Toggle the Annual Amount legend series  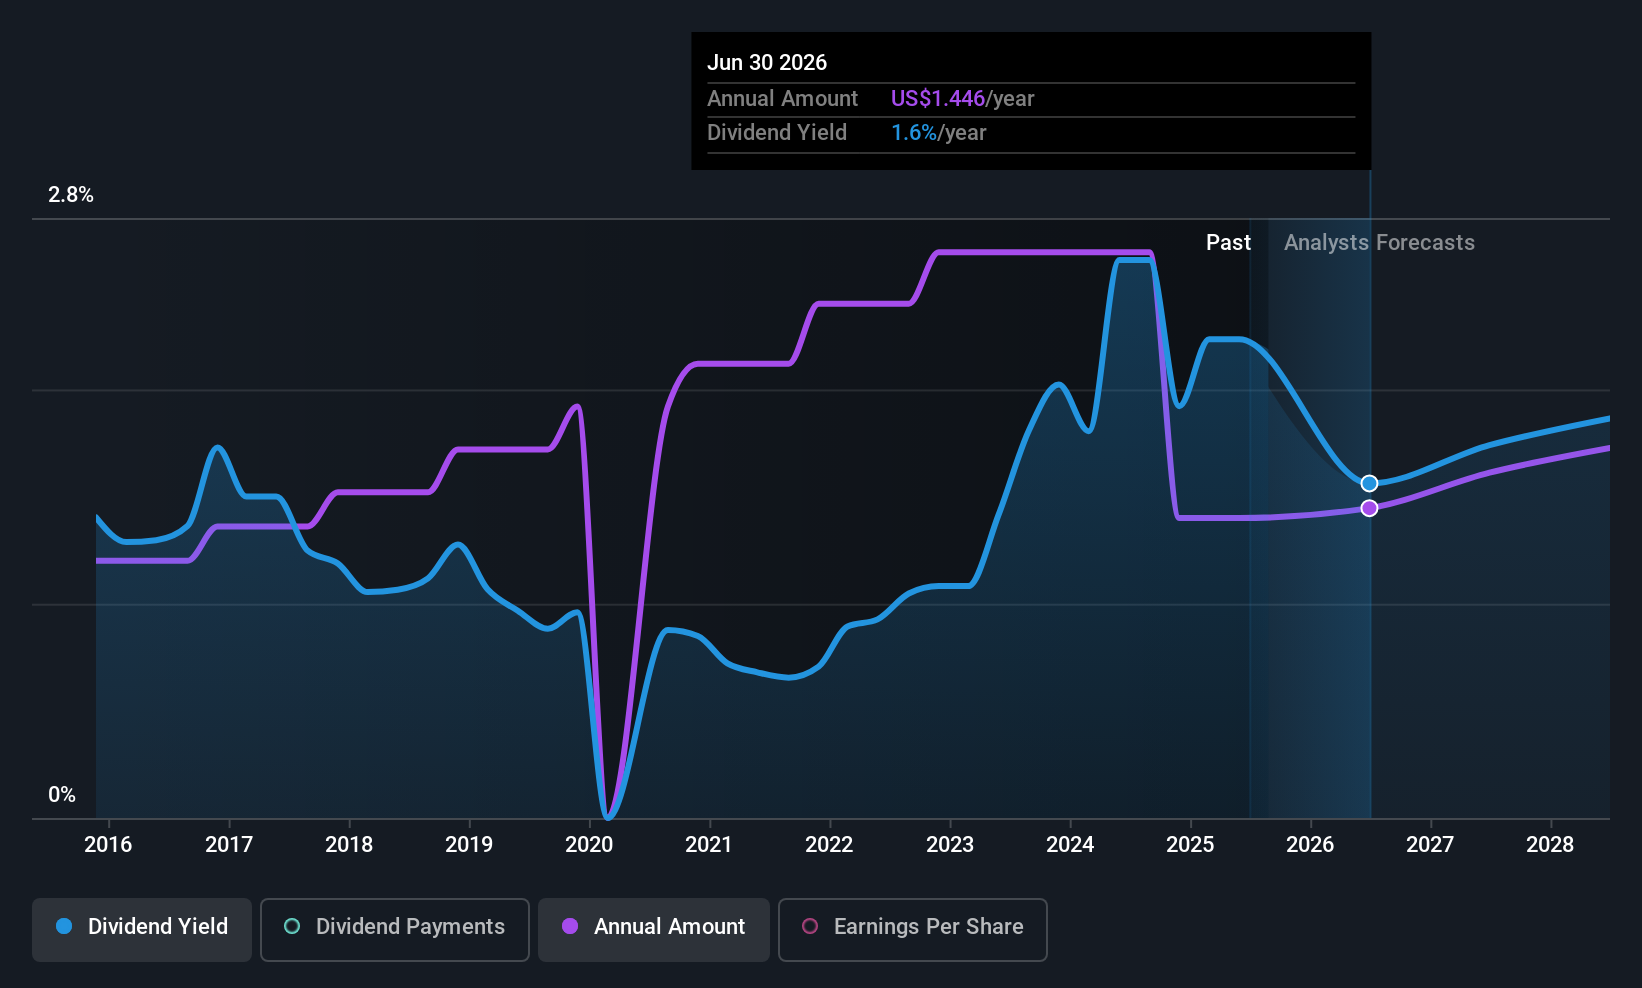(x=654, y=929)
